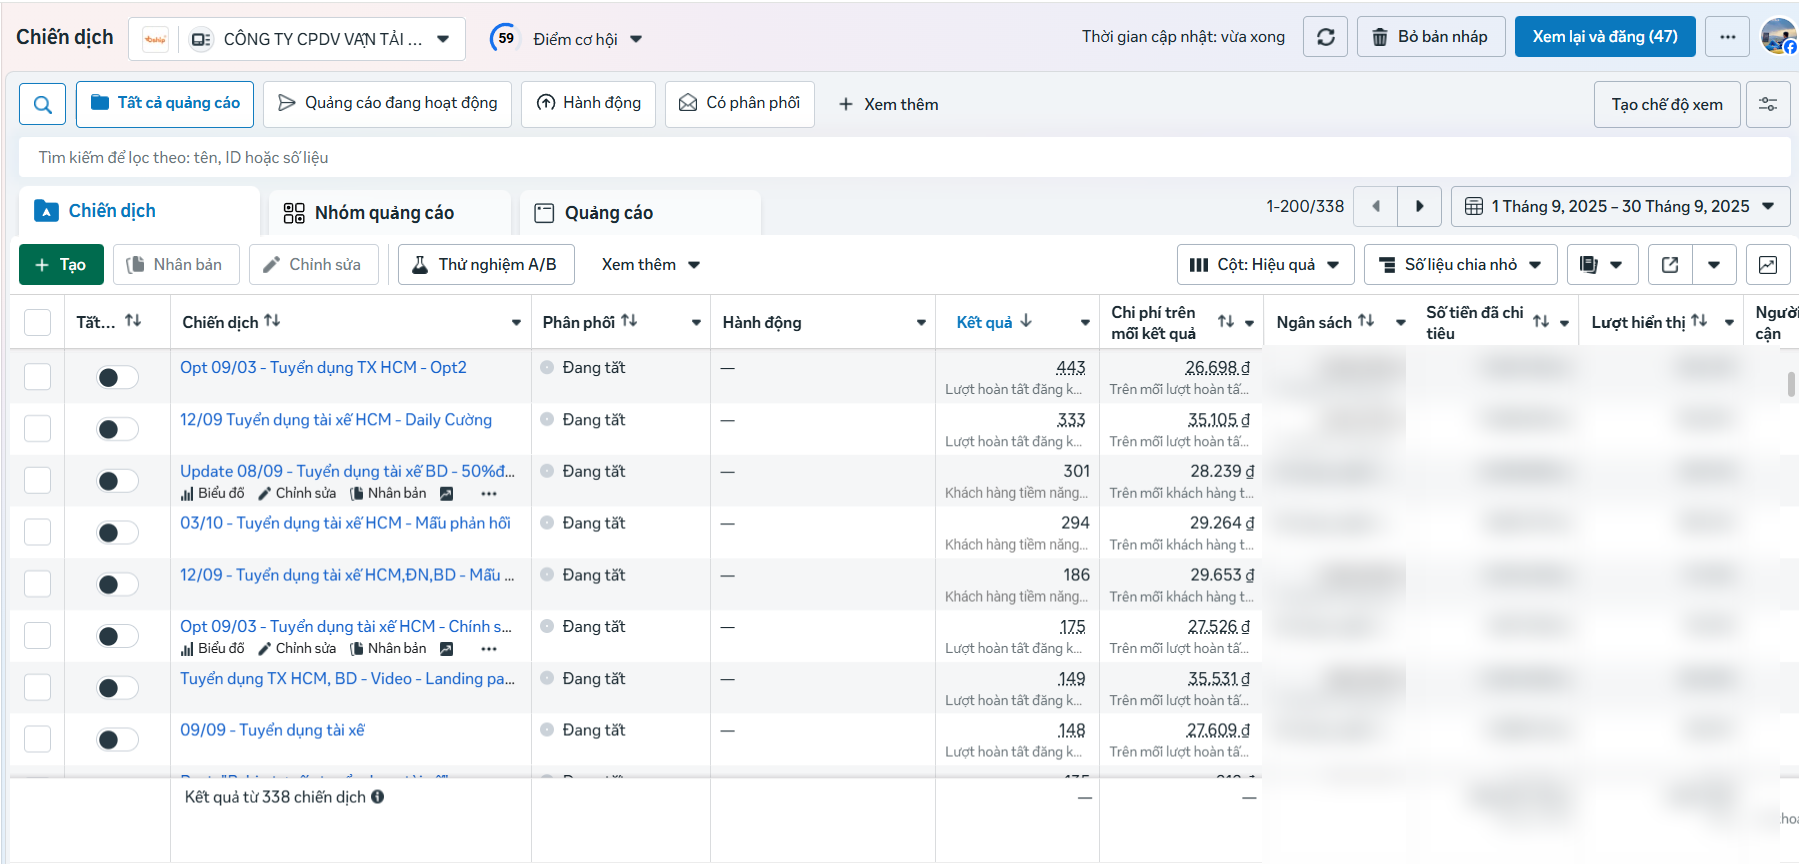Click the search filter input field
Screen dimensions: 1799x864
(x=905, y=157)
